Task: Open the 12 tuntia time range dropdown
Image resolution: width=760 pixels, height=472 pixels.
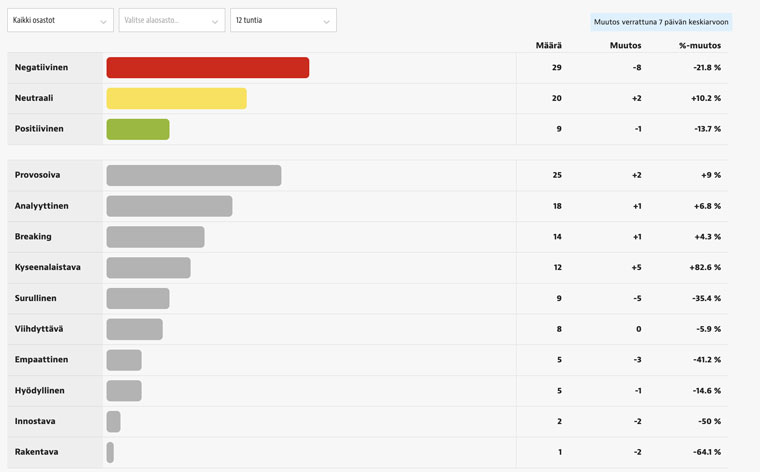Action: [283, 20]
